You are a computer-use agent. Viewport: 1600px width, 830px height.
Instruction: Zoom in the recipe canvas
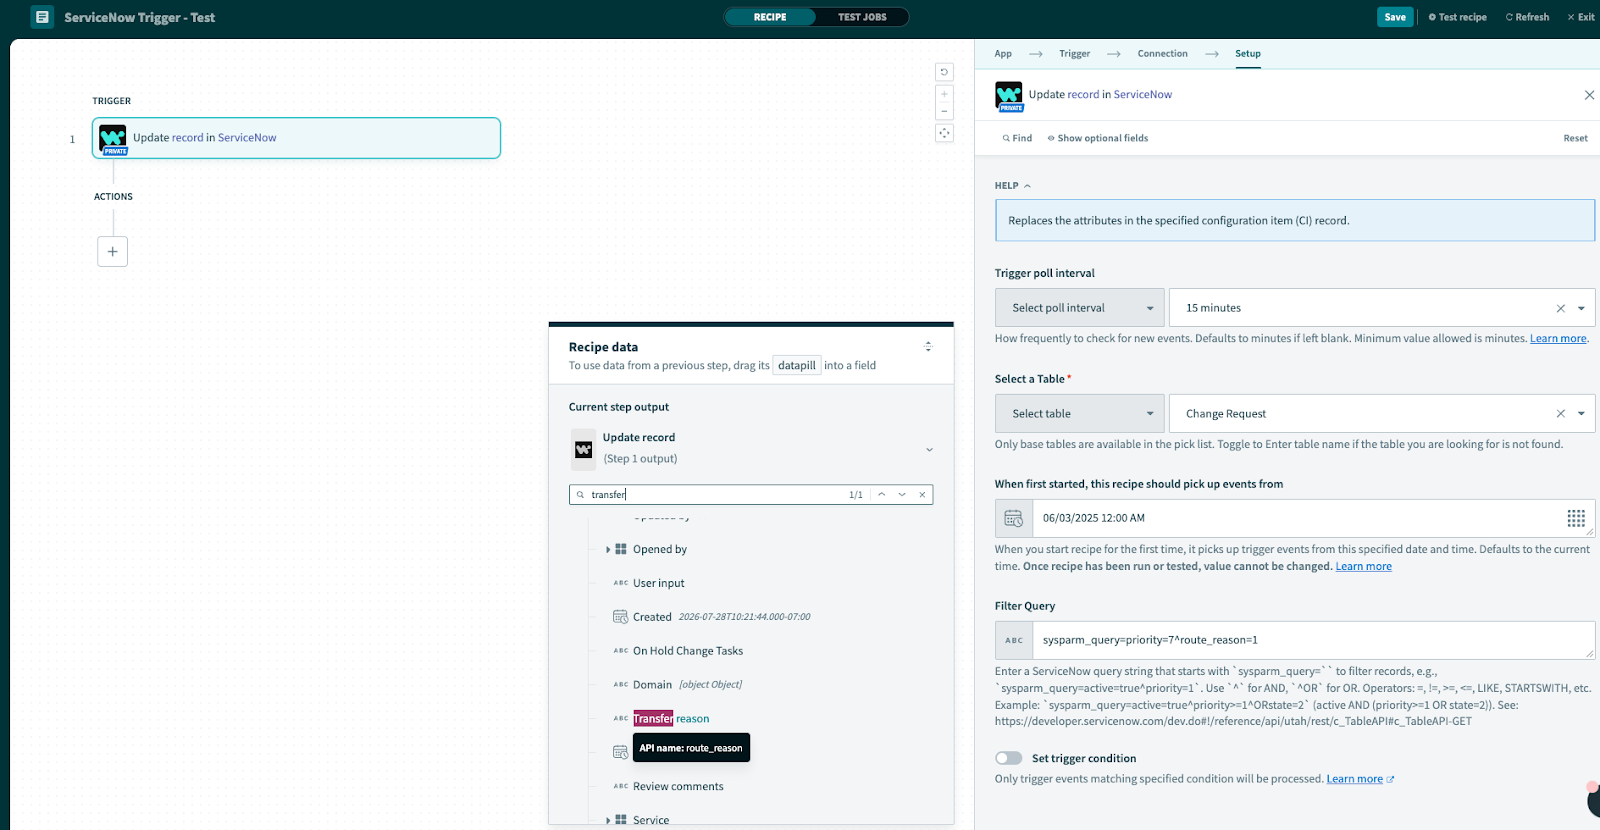coord(944,94)
